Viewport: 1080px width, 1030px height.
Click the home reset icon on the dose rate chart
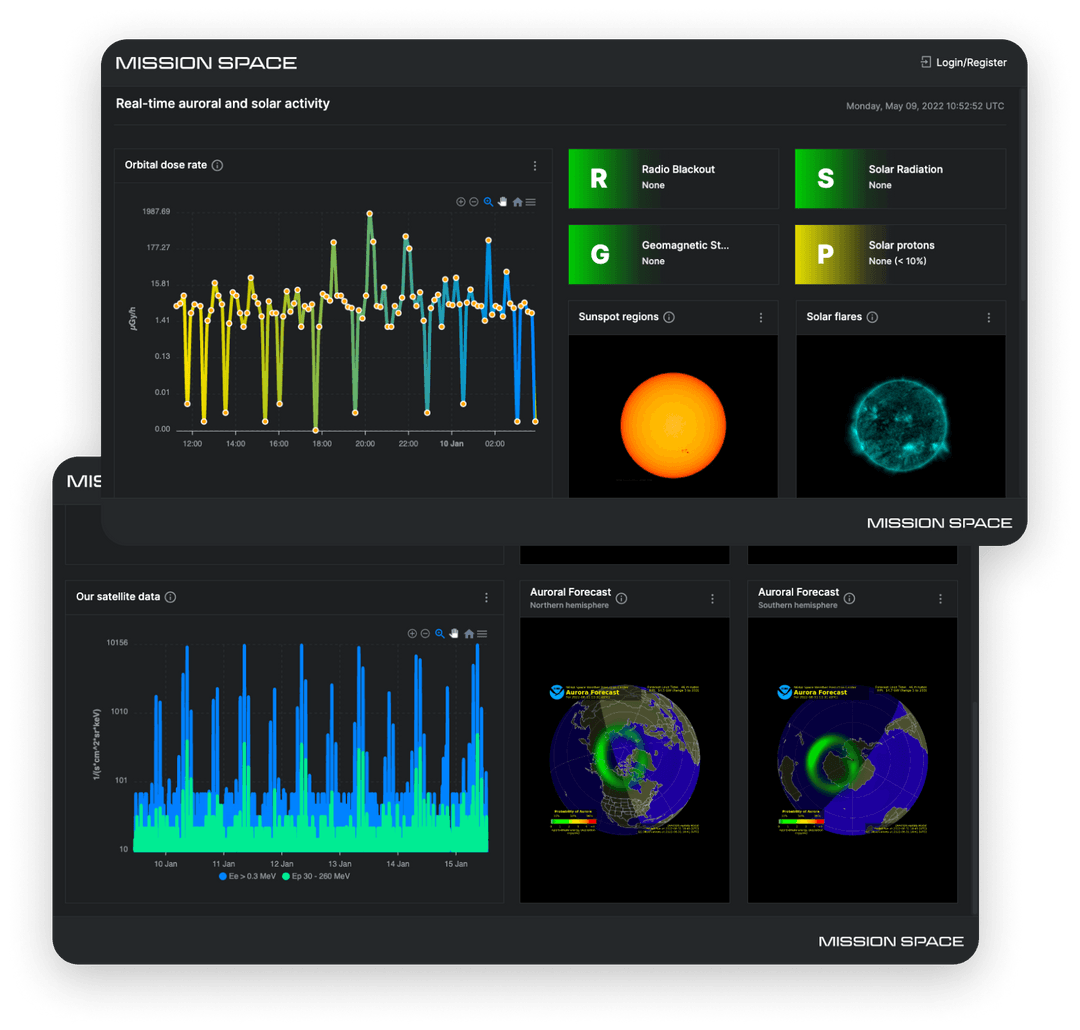click(x=518, y=201)
